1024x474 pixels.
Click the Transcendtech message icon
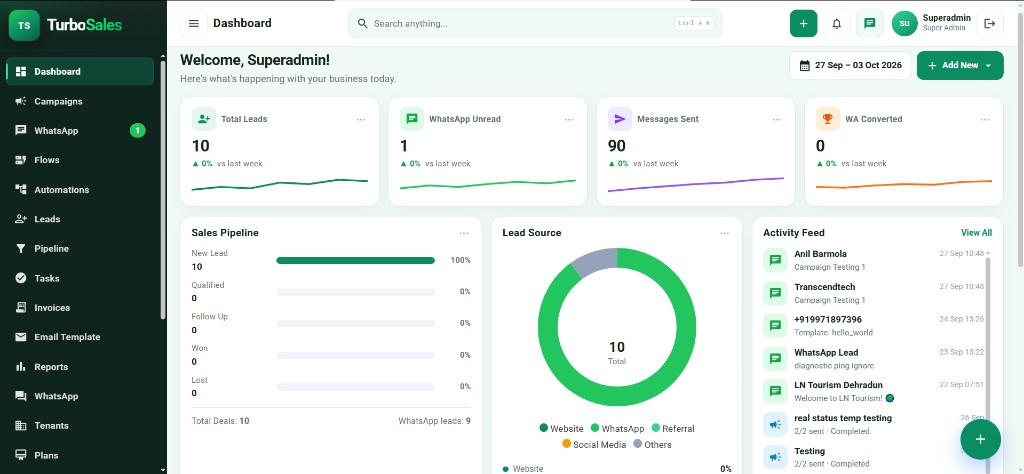[775, 292]
